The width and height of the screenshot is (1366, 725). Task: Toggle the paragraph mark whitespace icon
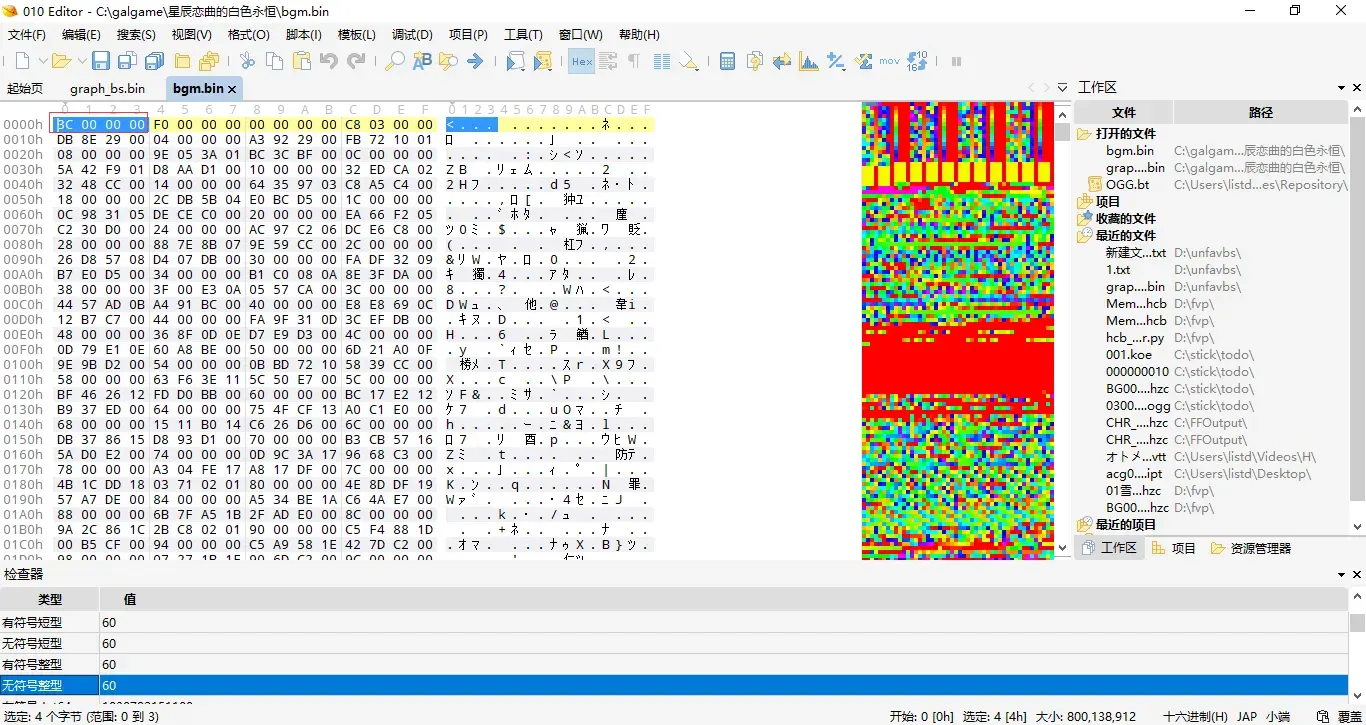click(x=634, y=62)
